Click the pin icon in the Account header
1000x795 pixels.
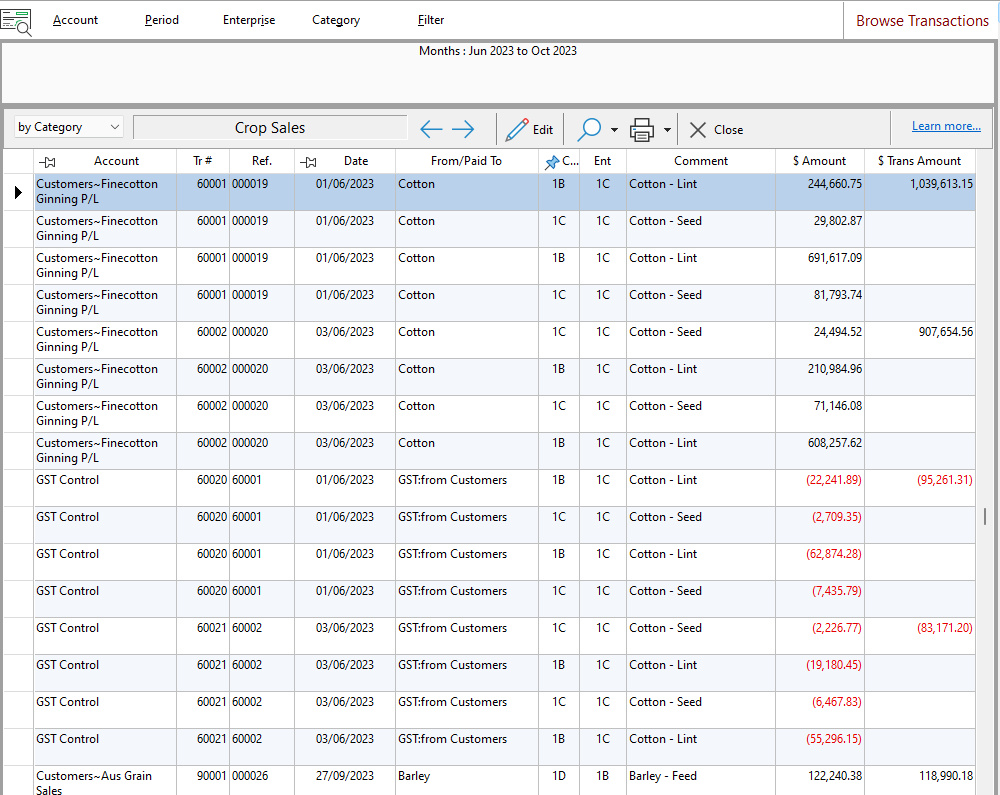tap(47, 162)
